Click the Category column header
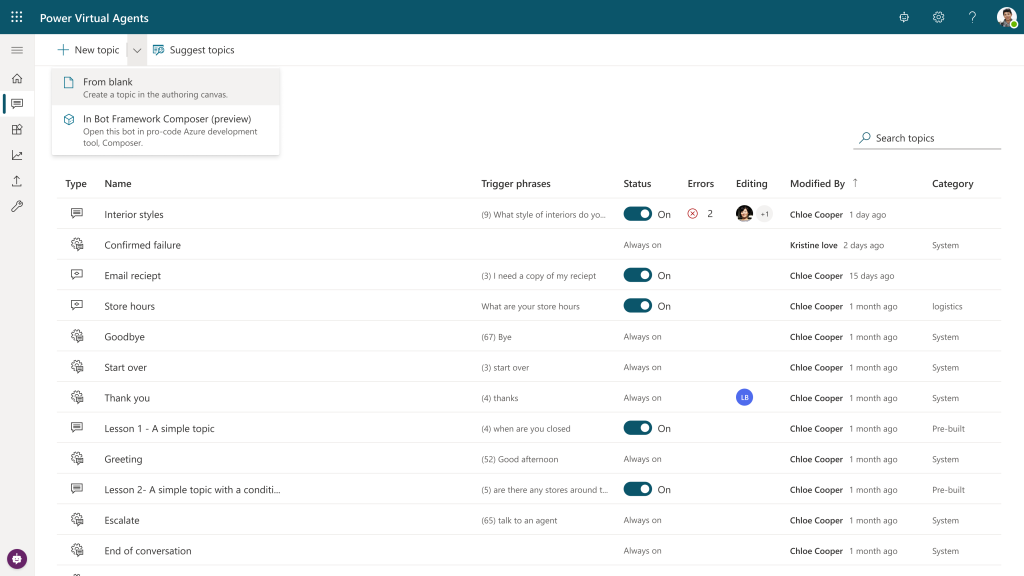The height and width of the screenshot is (576, 1024). coord(952,184)
